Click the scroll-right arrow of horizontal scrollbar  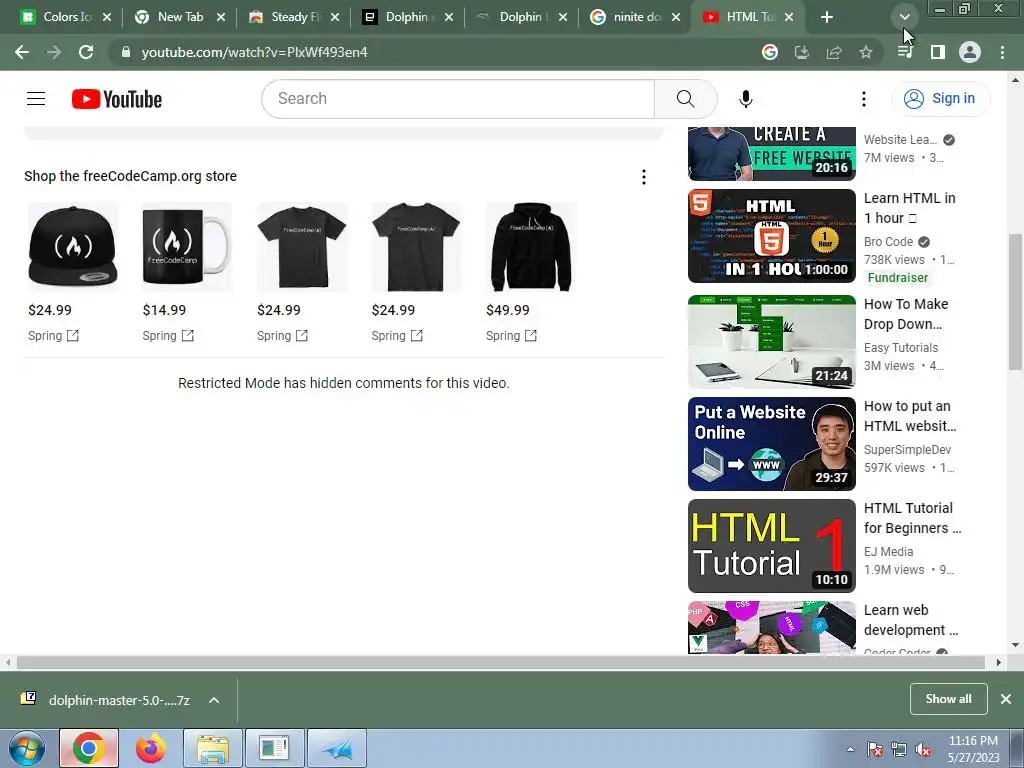coord(999,662)
